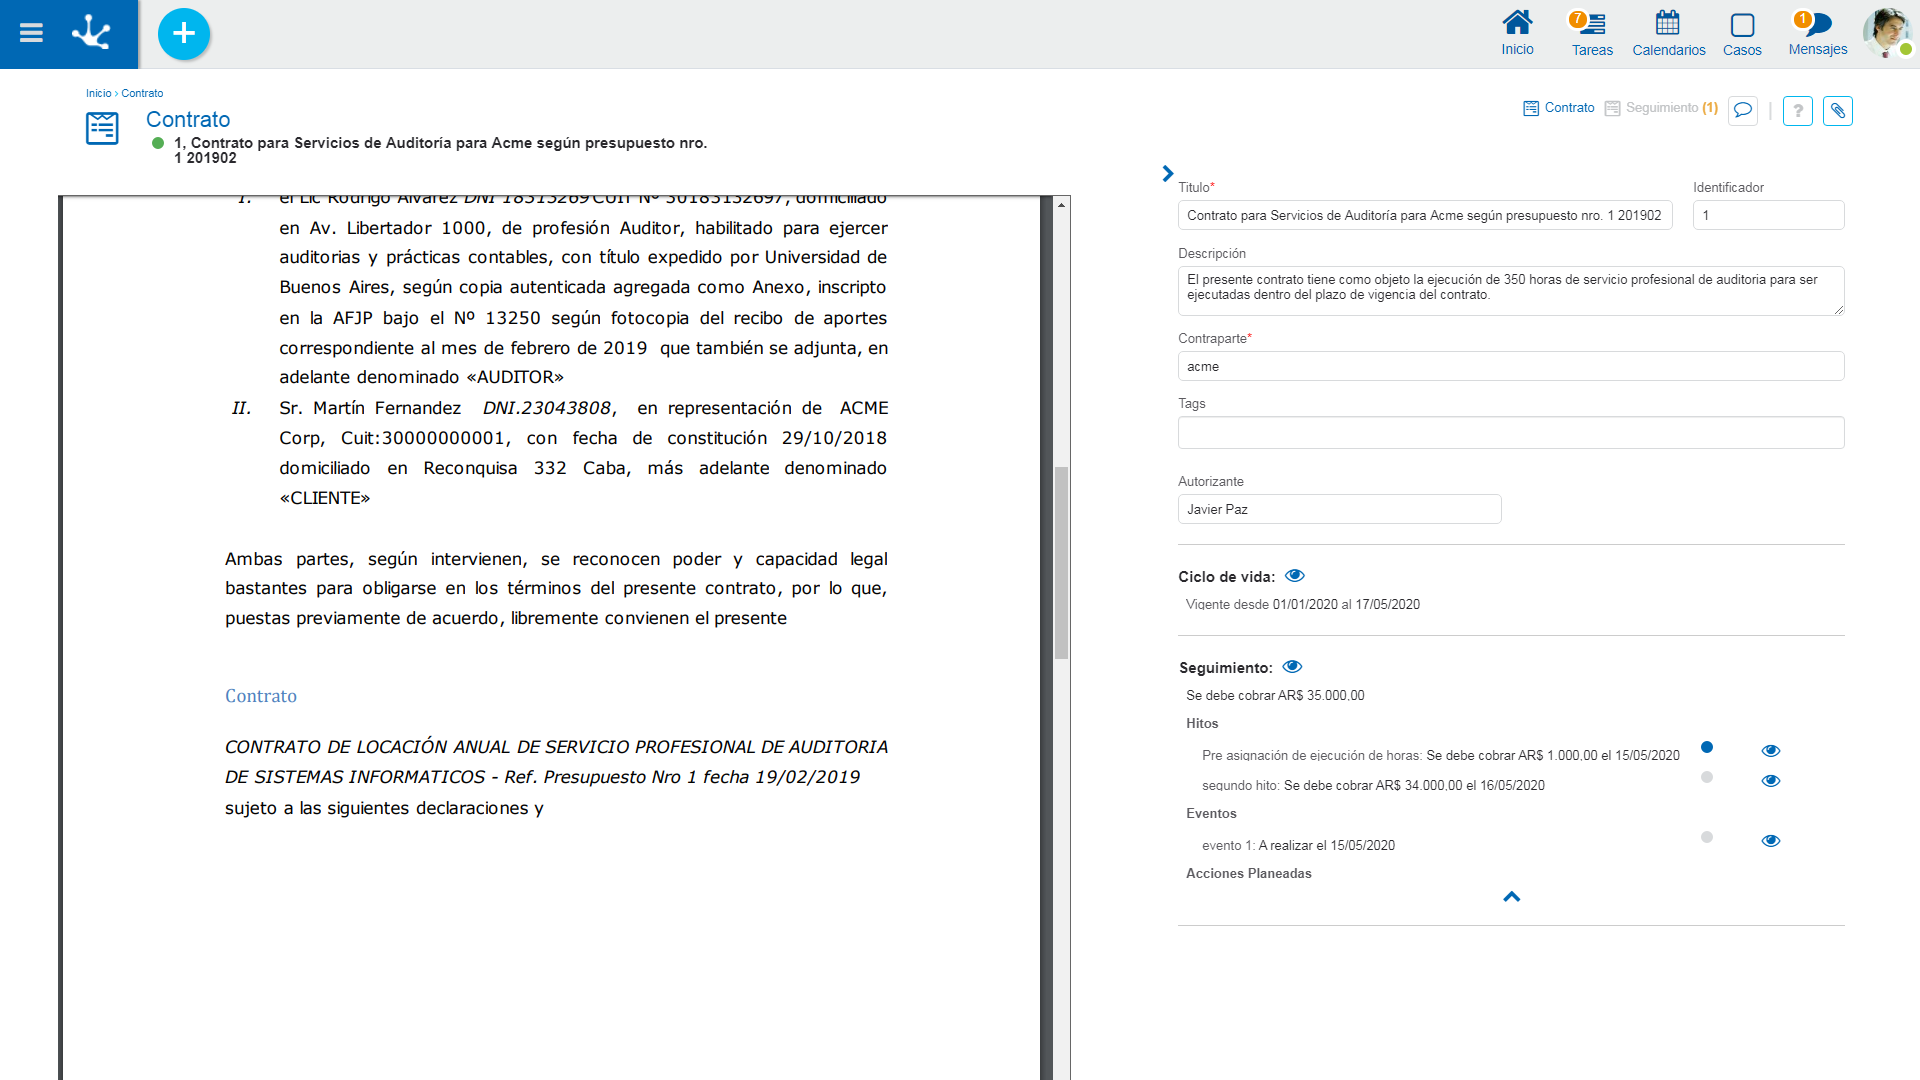This screenshot has width=1920, height=1080.
Task: Collapse Seguimiento section with up chevron
Action: pyautogui.click(x=1511, y=897)
